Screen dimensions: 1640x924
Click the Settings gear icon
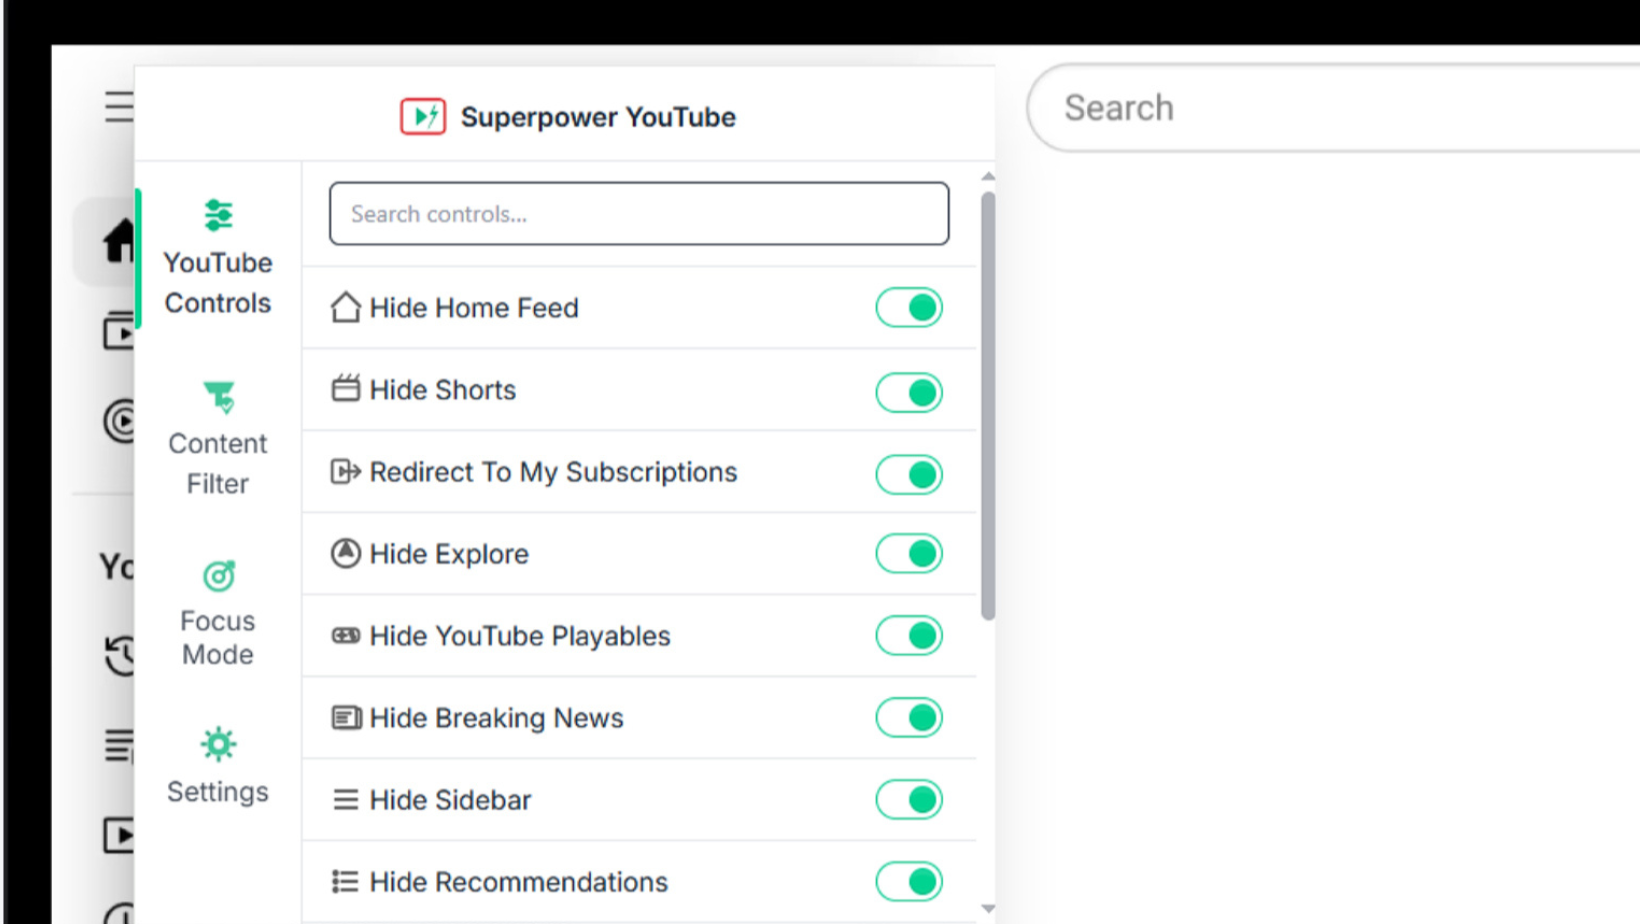click(x=218, y=744)
